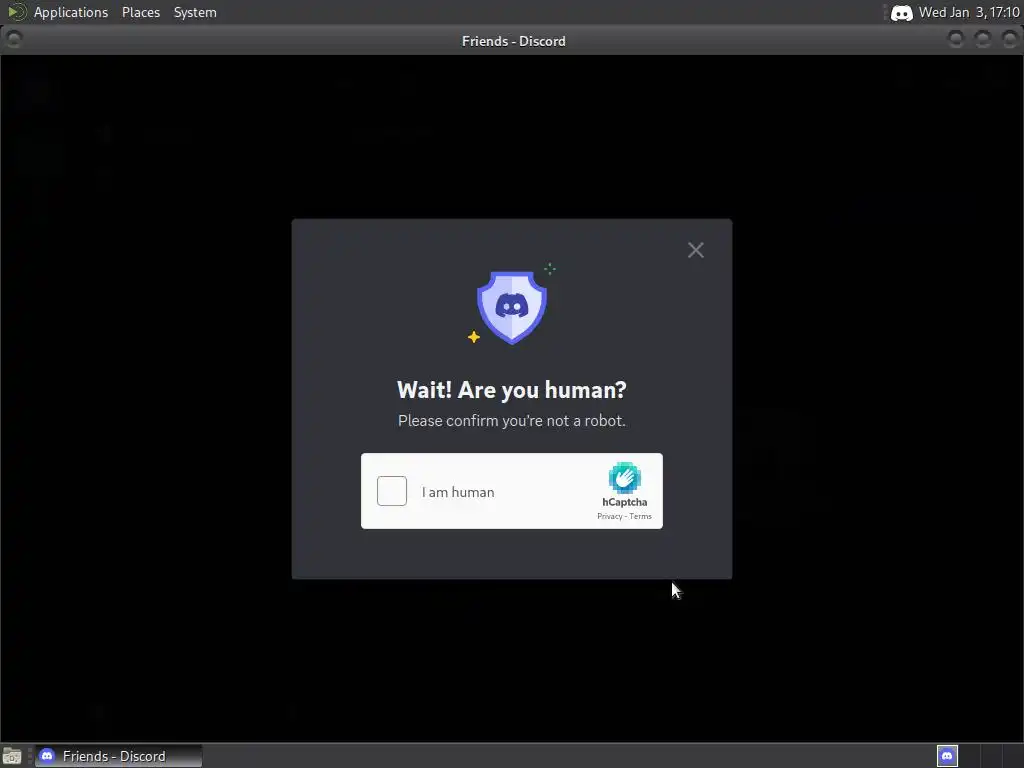Open the hCaptcha Terms link
1024x768 pixels.
tap(640, 516)
